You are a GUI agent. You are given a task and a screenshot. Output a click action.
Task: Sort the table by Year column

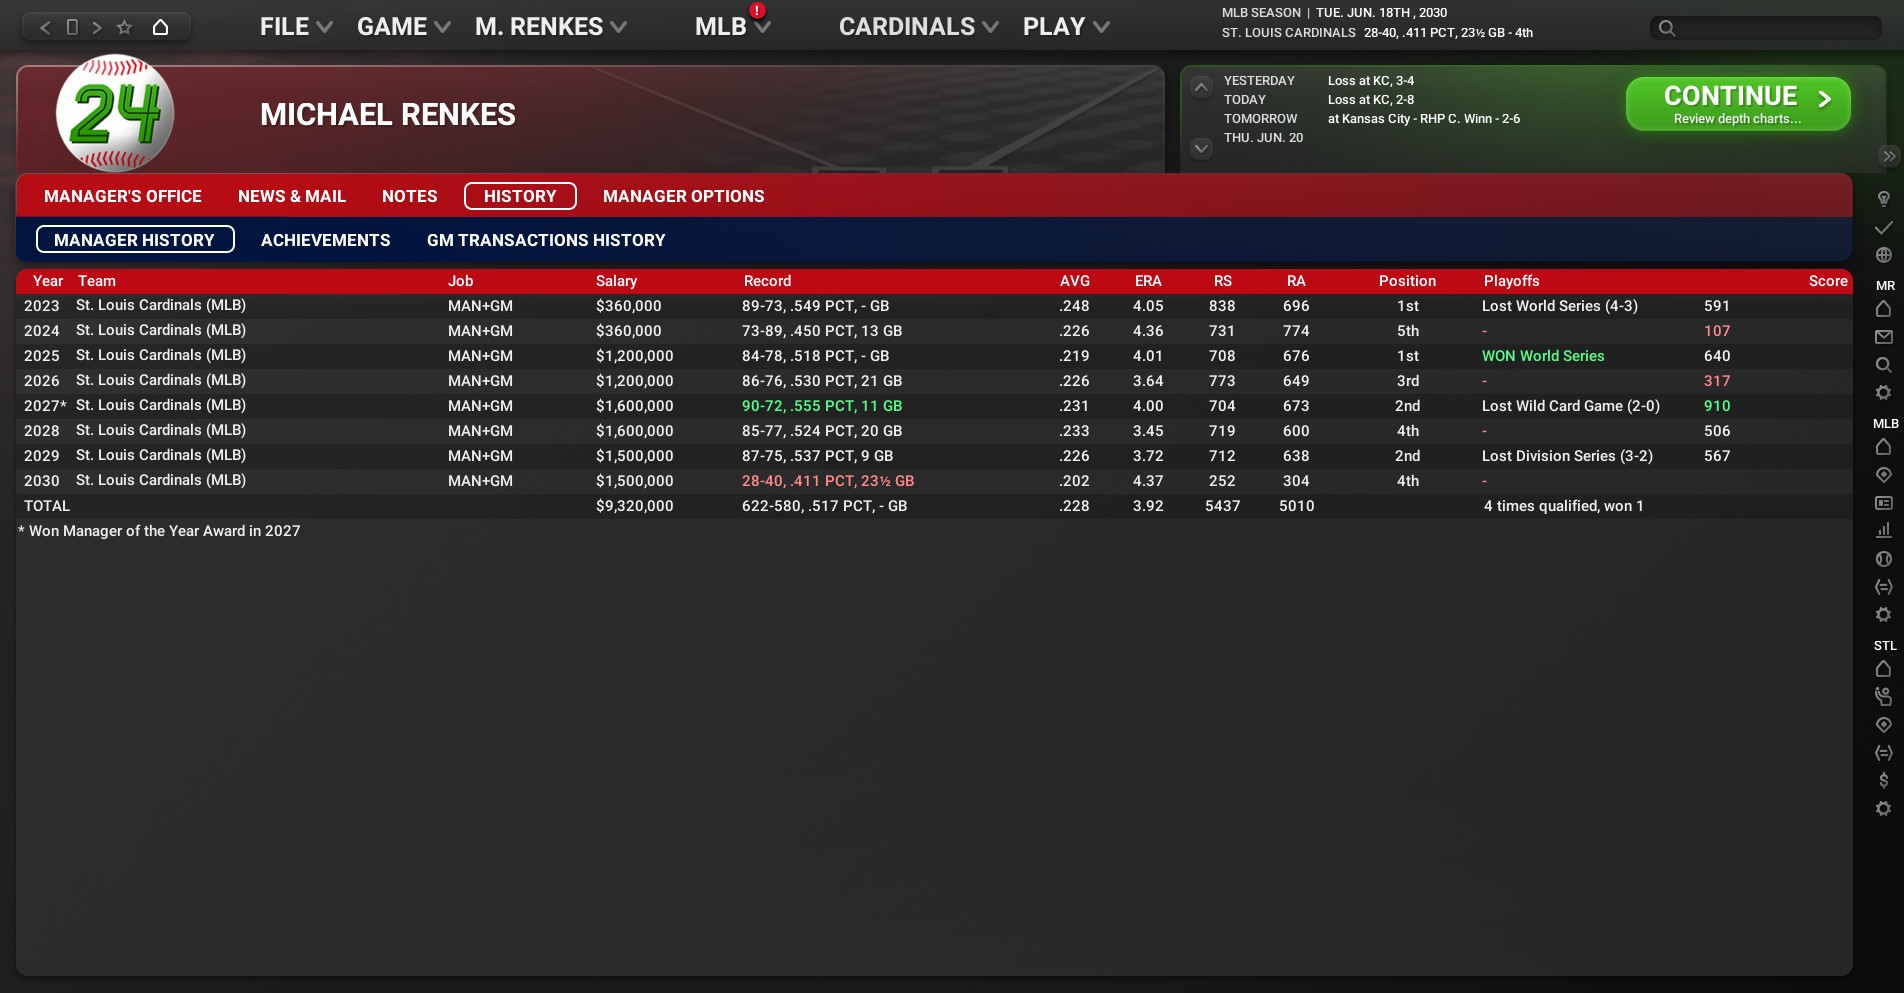pos(48,281)
